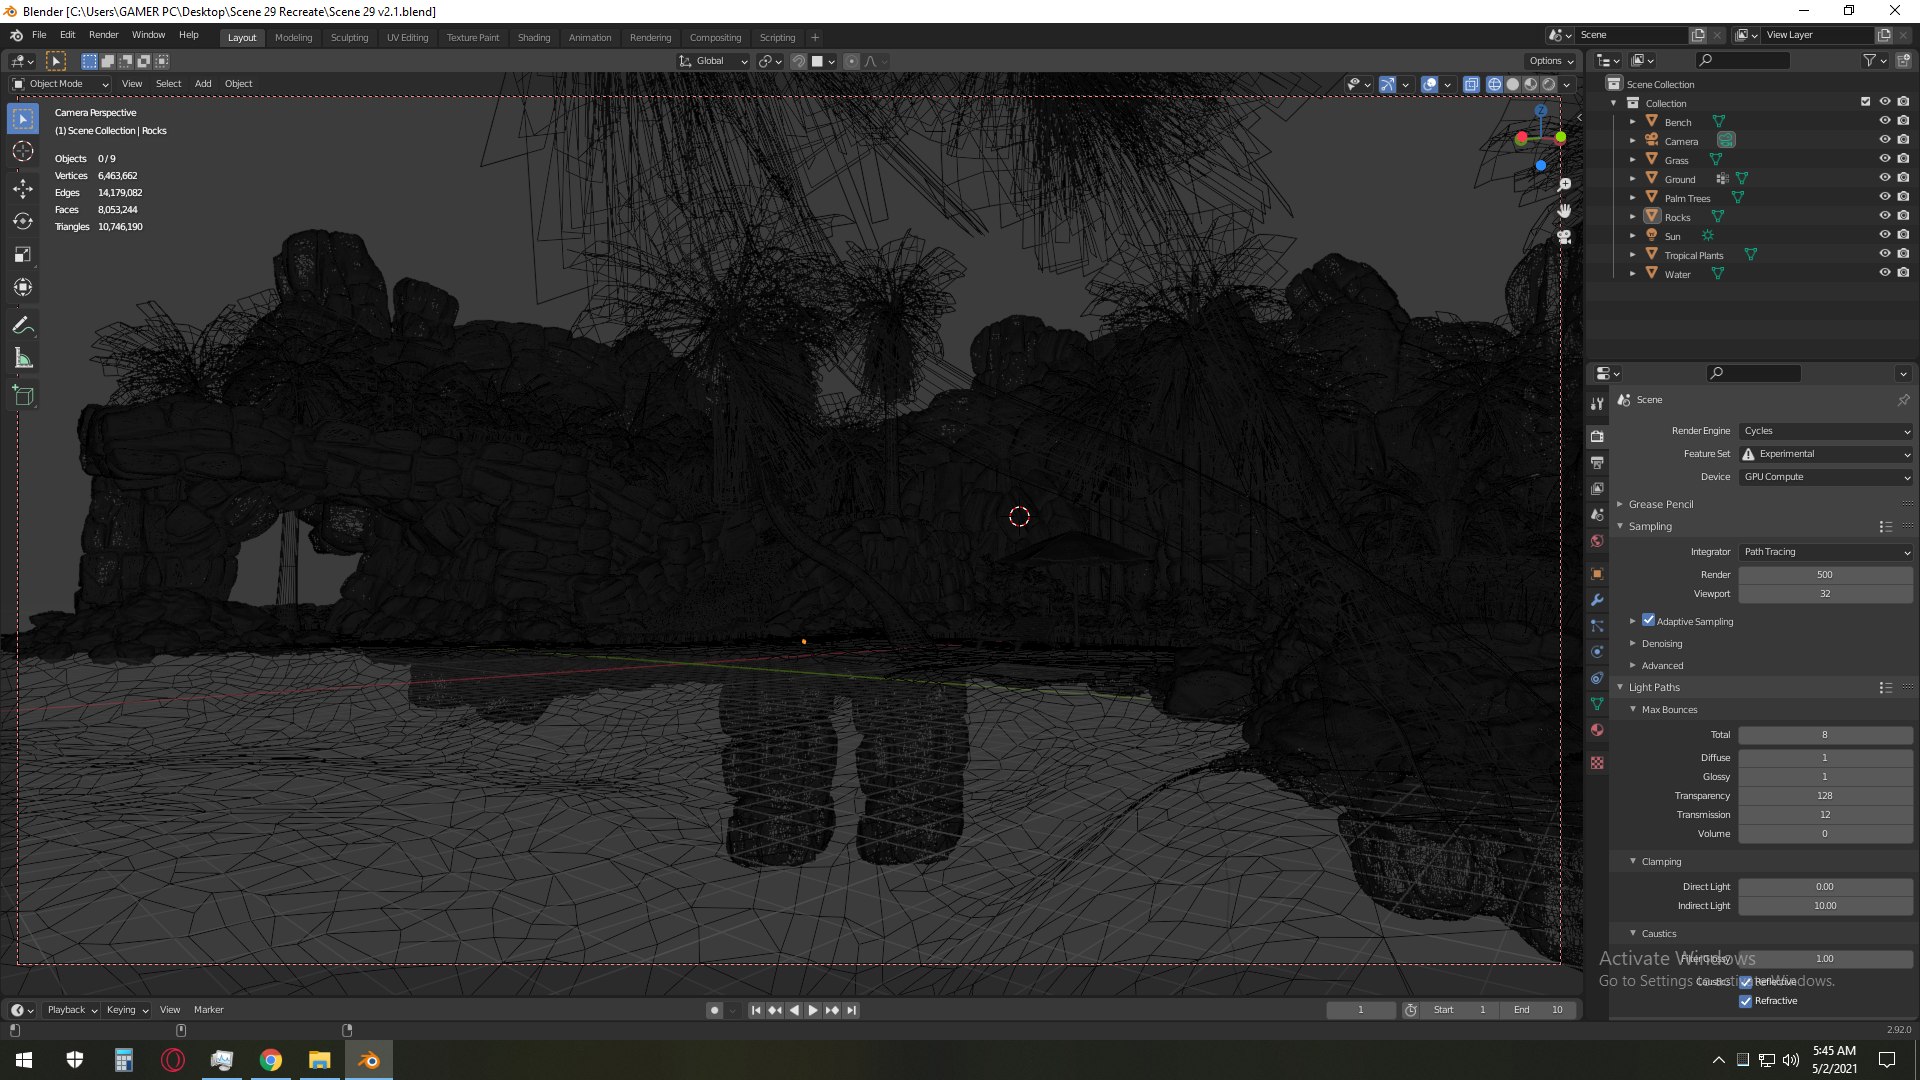Viewport: 1920px width, 1080px height.
Task: Toggle camera view icon in viewport
Action: coord(1564,237)
